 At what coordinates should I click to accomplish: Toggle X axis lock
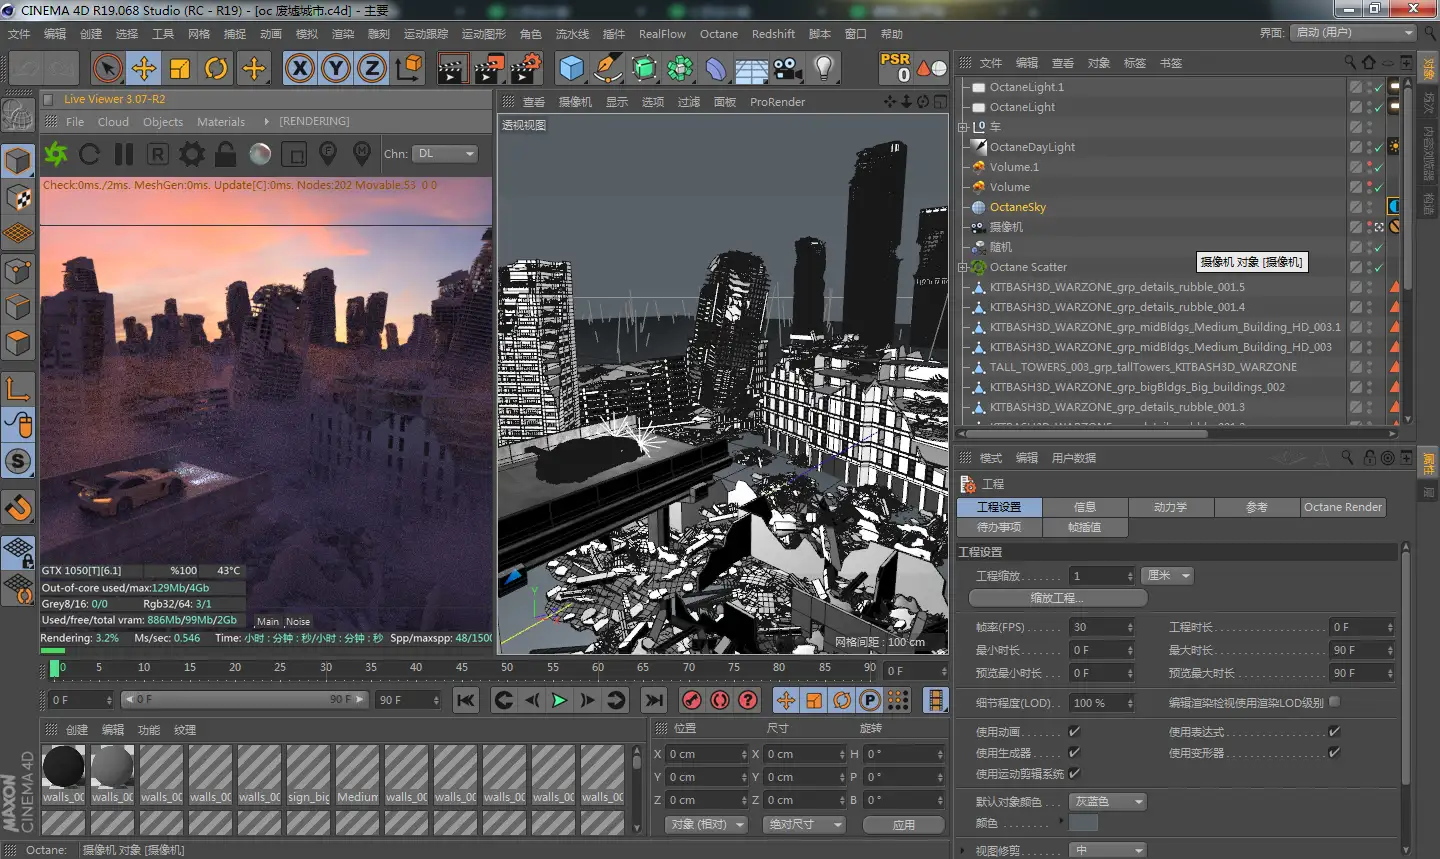coord(299,69)
